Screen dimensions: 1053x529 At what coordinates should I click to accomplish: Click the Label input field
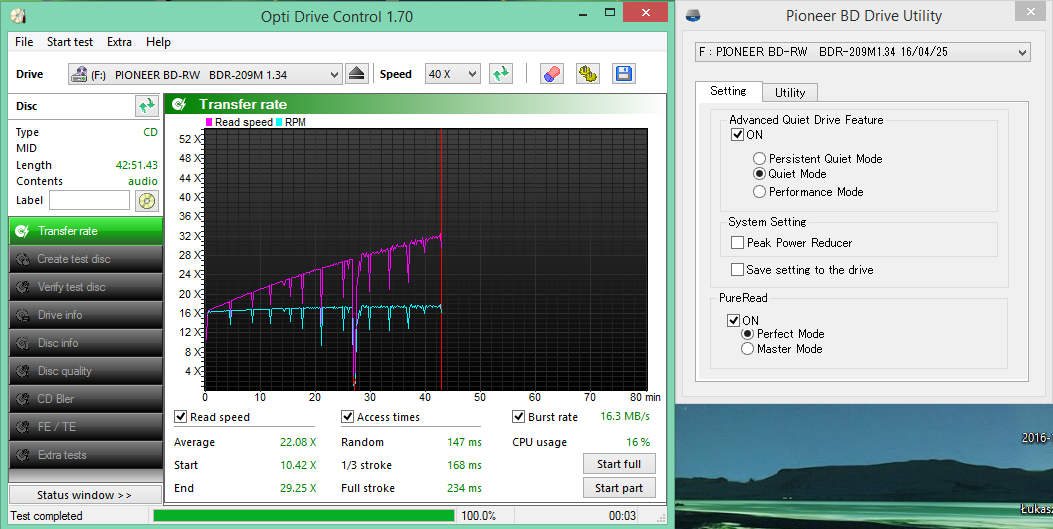tap(89, 200)
